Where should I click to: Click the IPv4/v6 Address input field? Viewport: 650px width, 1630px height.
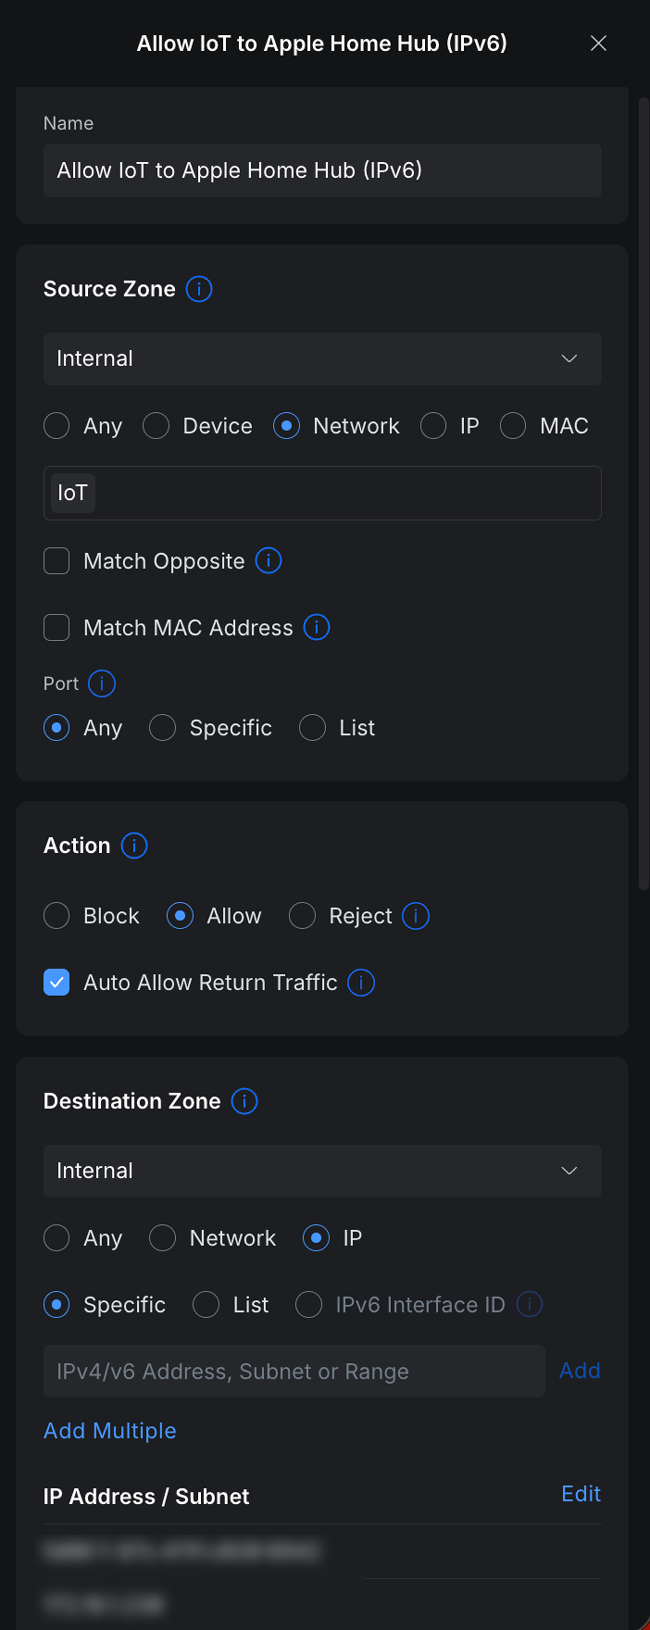point(294,1371)
